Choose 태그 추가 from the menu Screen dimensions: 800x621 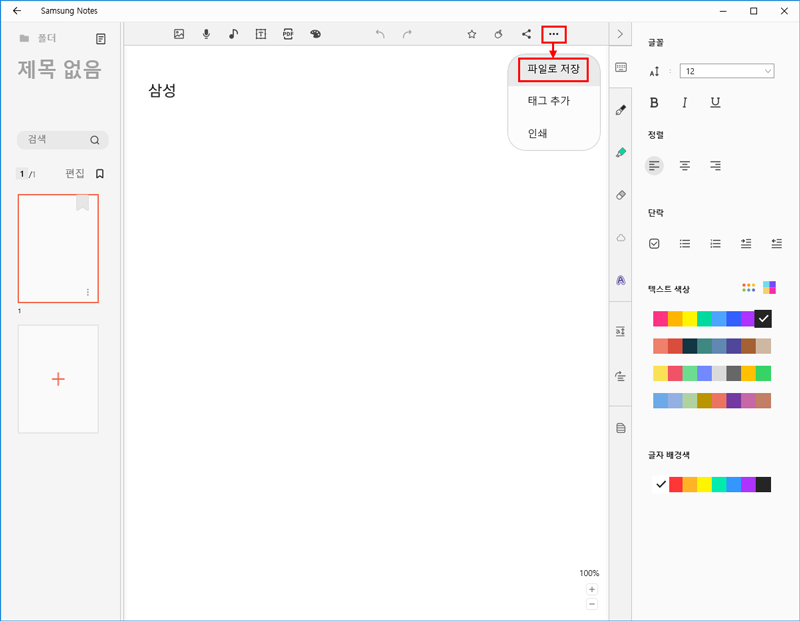click(x=548, y=101)
